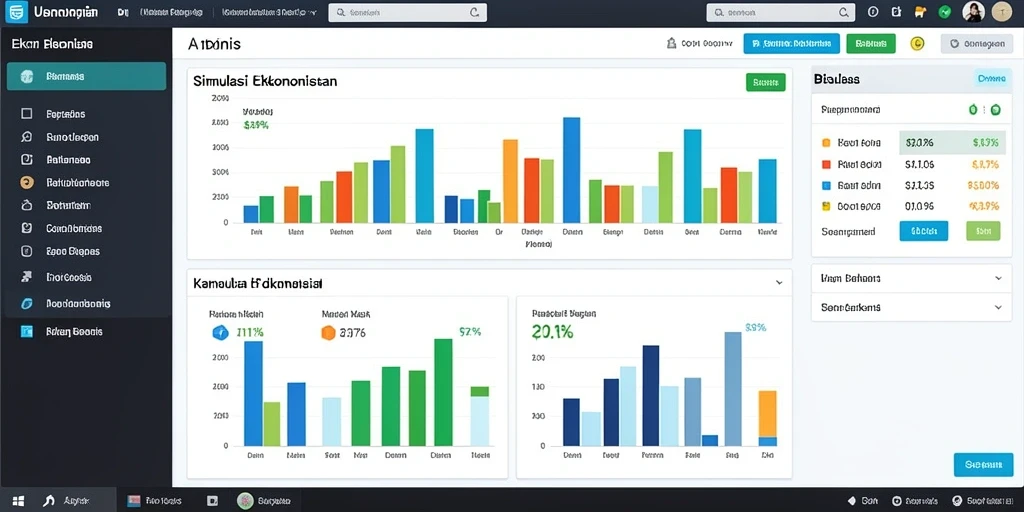Select the orange hexagon icon in lower chart
Screen dimensions: 1024x512
[328, 333]
